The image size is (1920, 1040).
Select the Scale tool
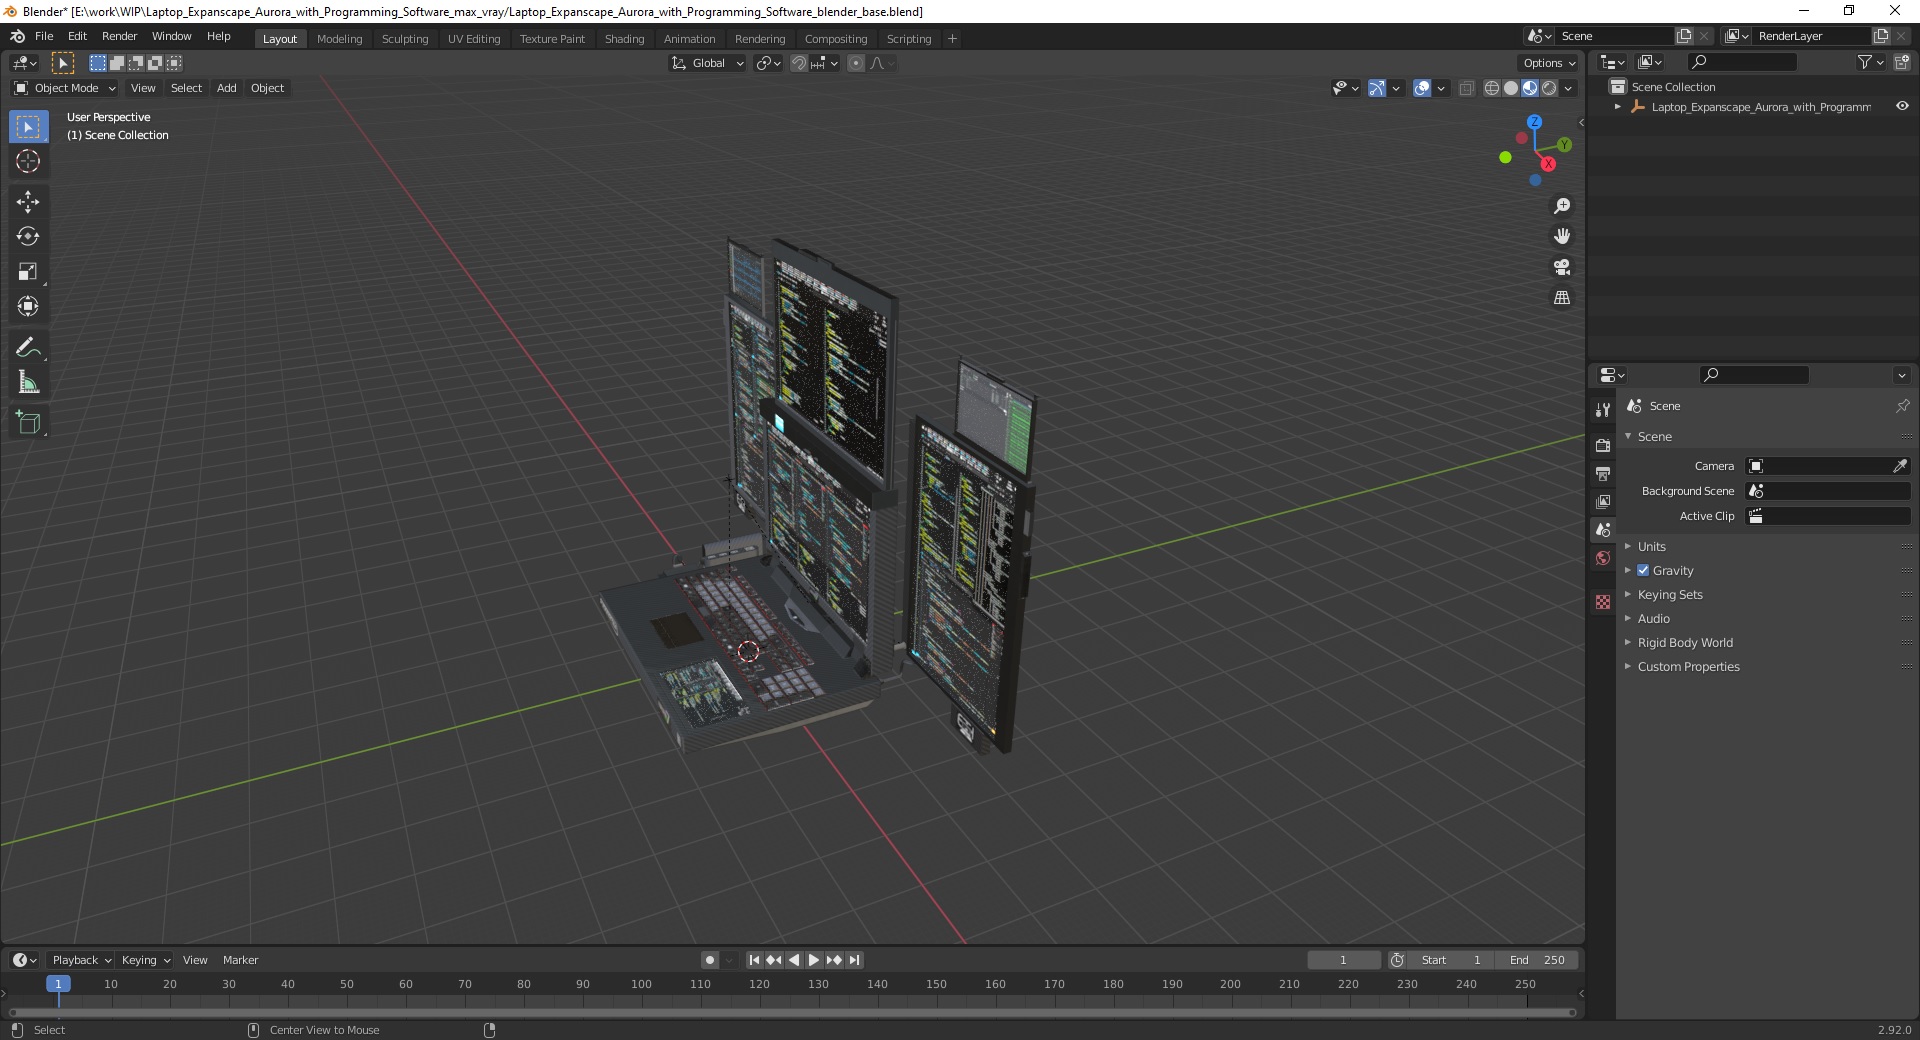28,272
